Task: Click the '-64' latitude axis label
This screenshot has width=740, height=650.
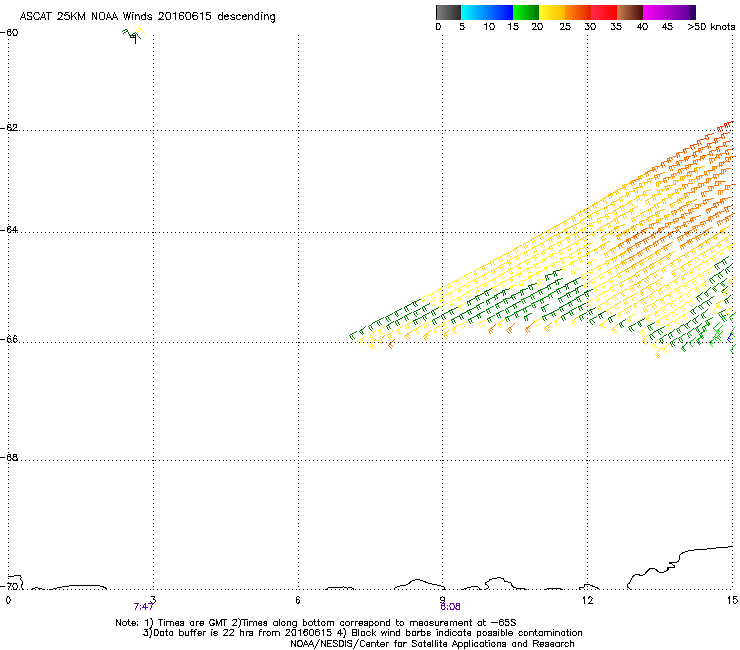Action: (x=9, y=229)
